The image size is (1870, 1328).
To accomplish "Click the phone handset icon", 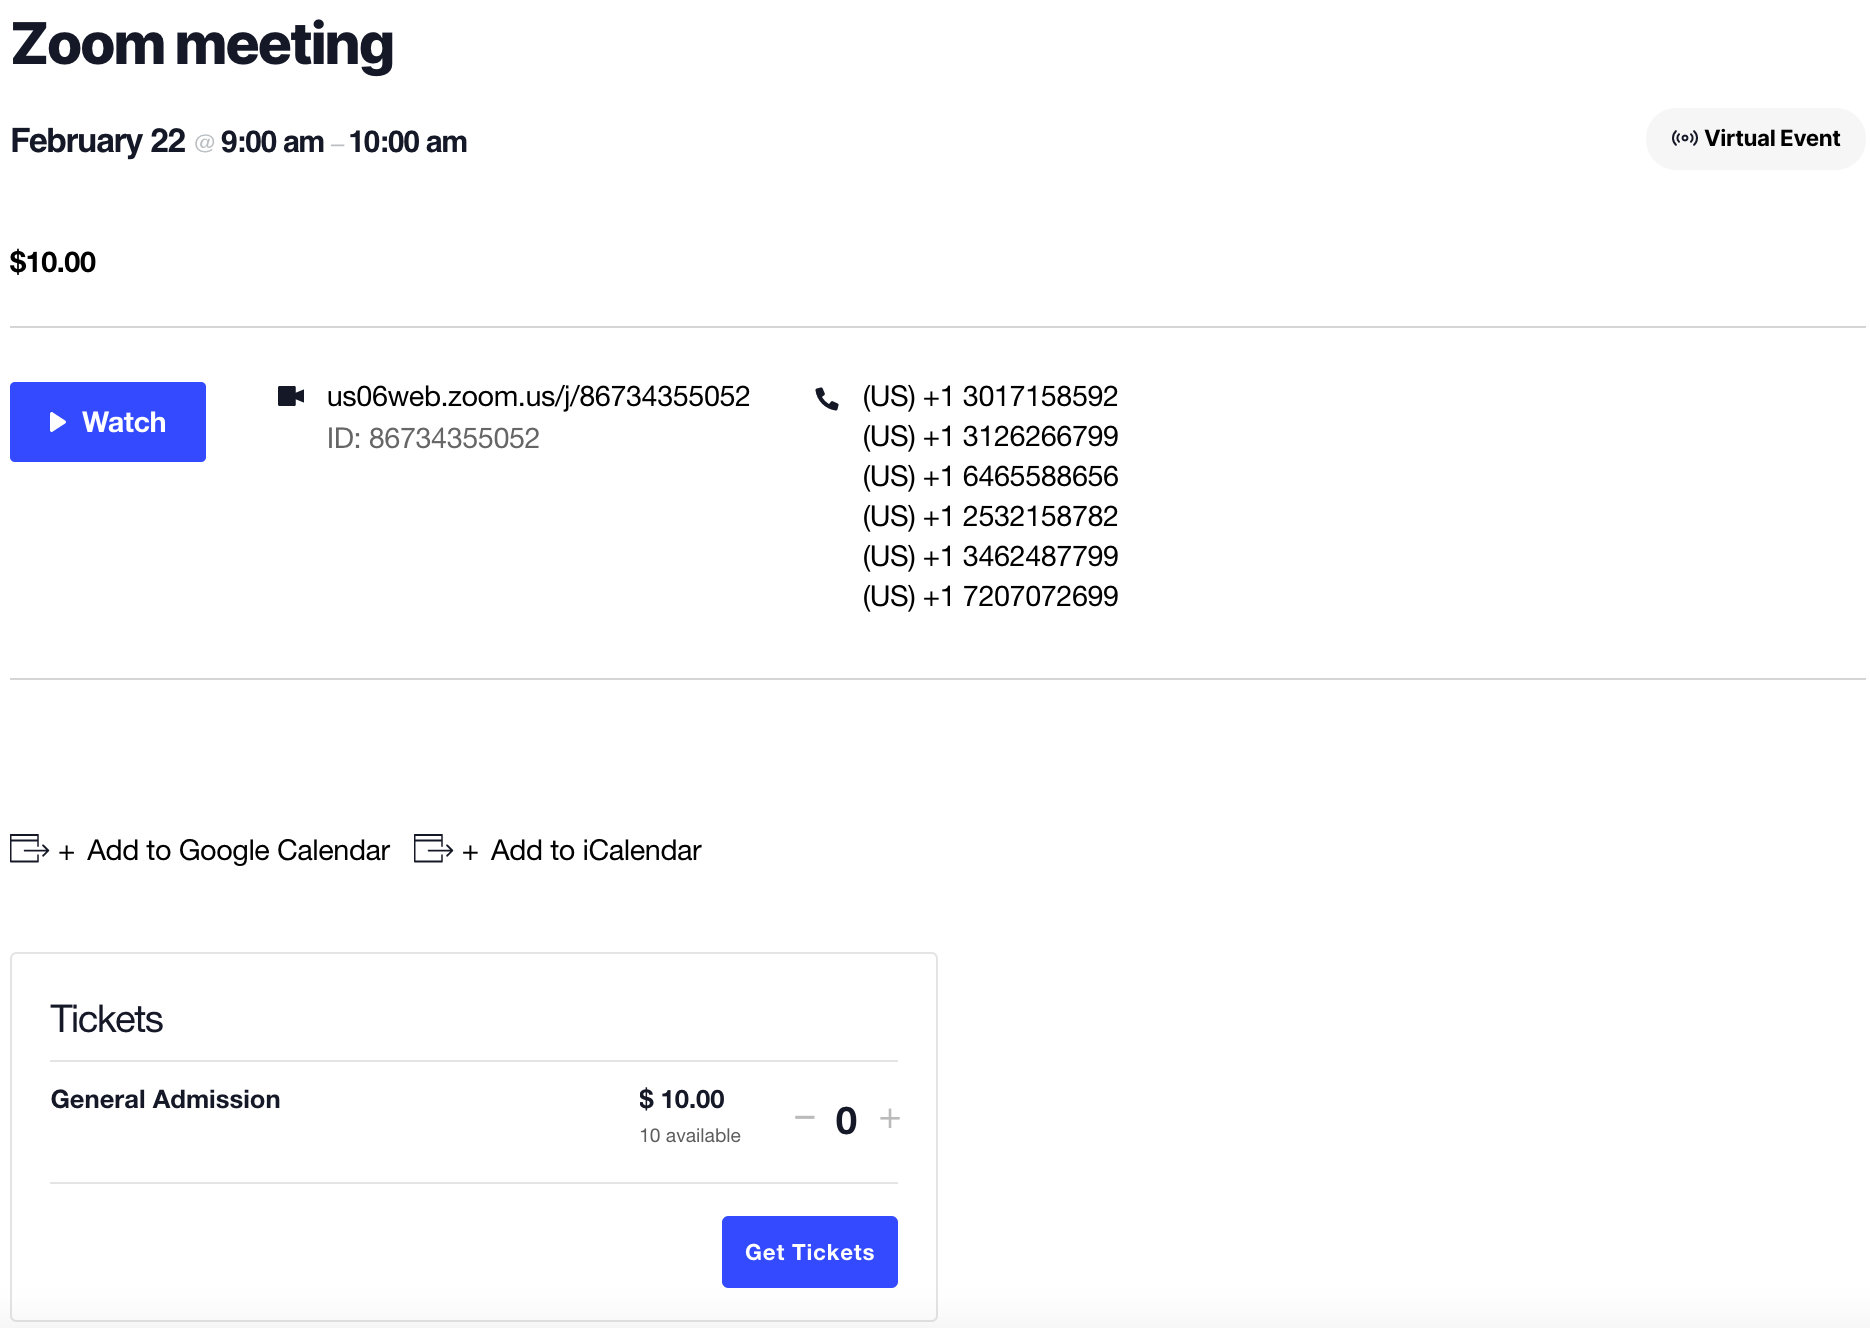I will pos(827,399).
